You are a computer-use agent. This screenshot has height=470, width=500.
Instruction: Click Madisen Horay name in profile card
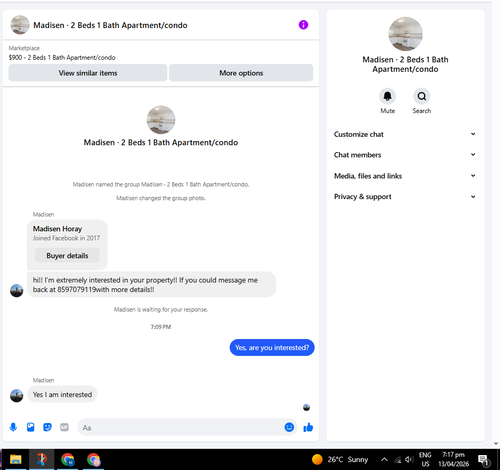(57, 229)
